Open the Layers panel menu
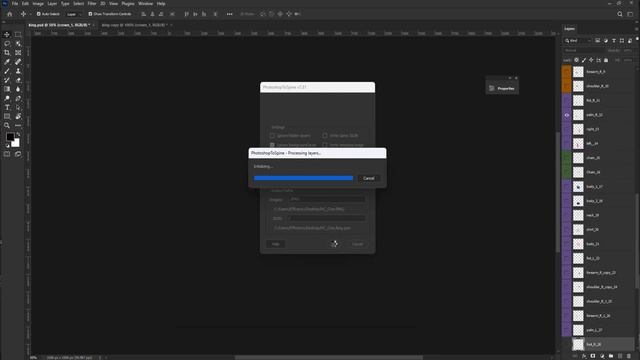 point(637,29)
